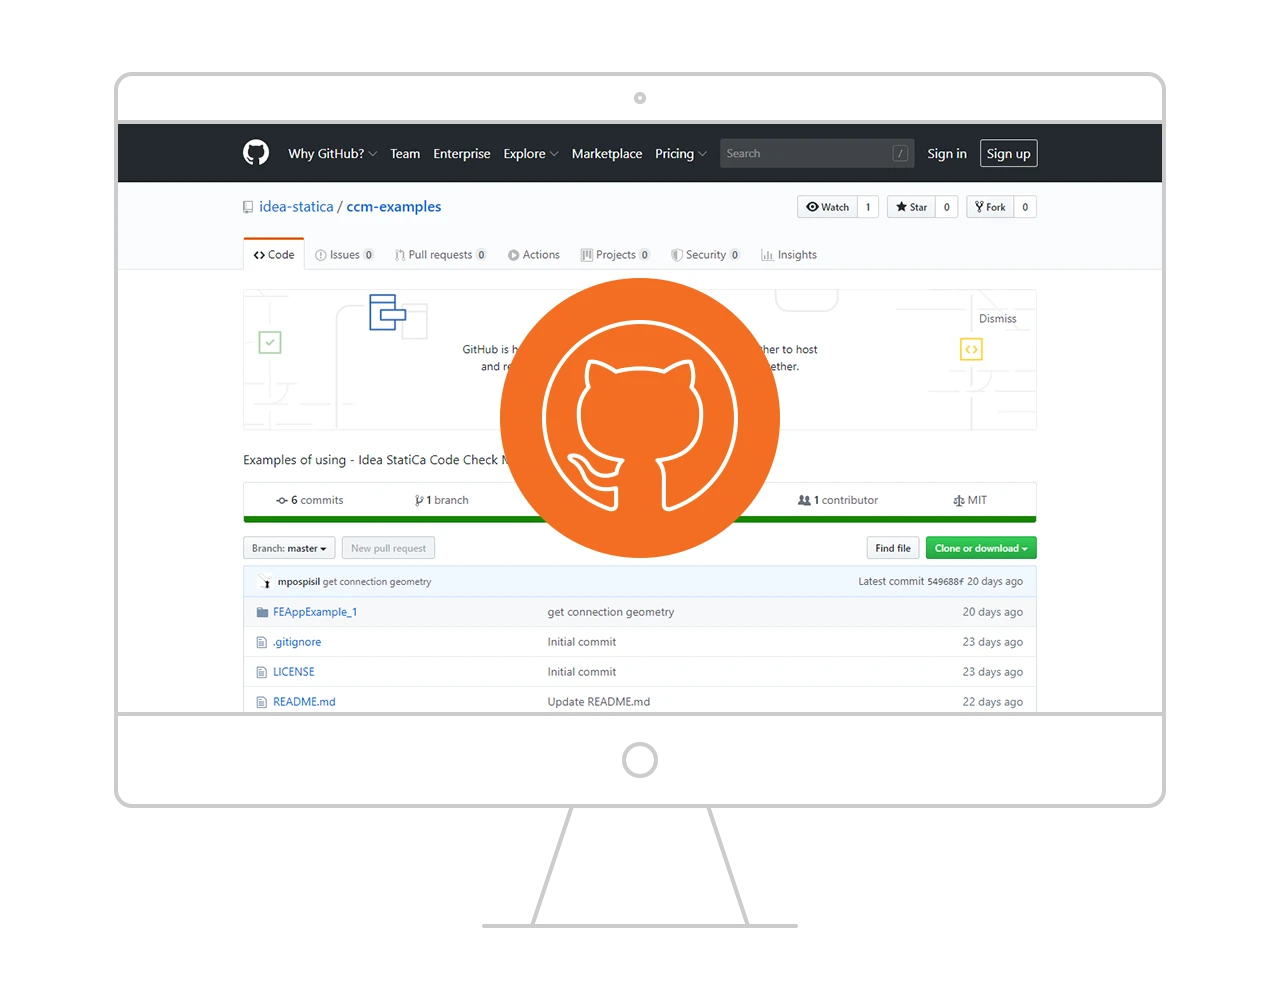
Task: Star the repository
Action: pos(911,207)
